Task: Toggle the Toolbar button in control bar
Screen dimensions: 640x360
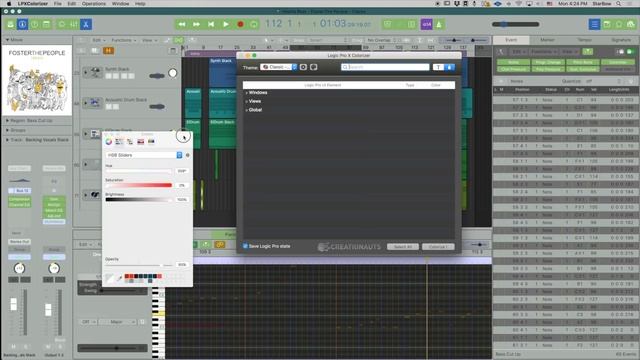Action: point(47,24)
